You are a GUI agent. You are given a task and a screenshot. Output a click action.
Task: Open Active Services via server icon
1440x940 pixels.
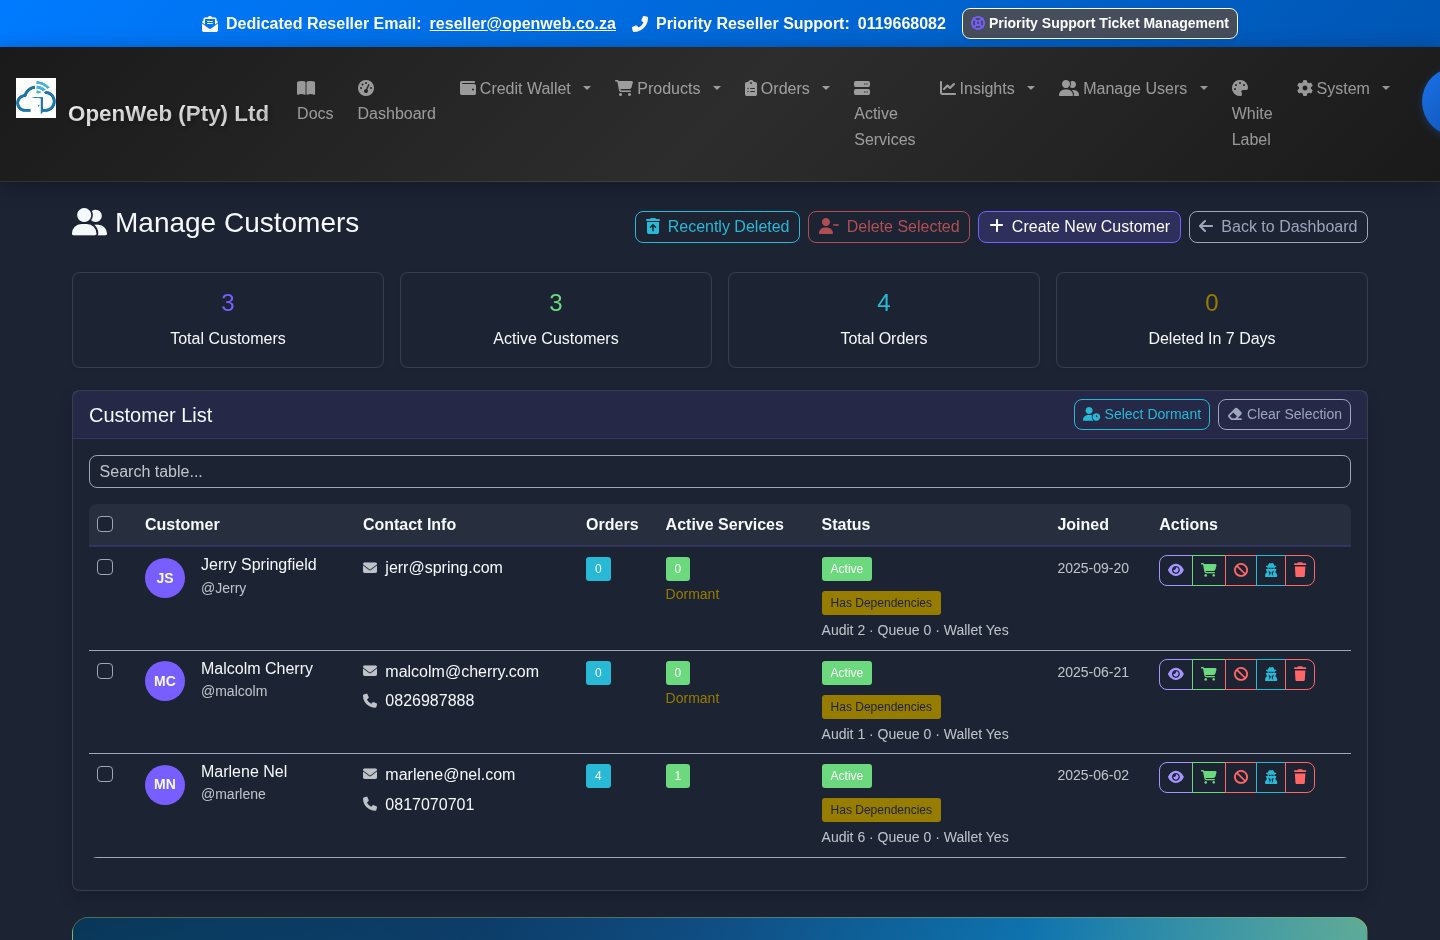click(862, 88)
